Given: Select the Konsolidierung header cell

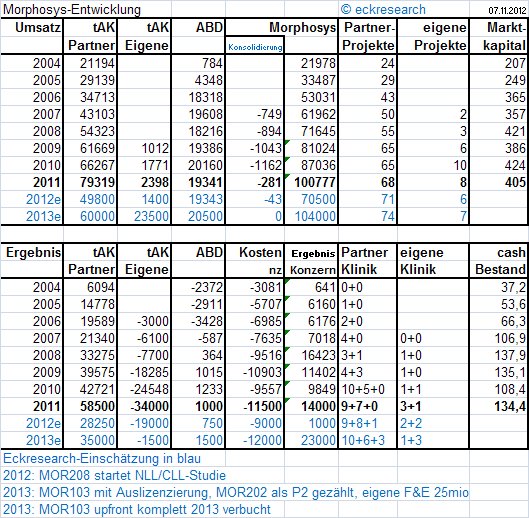Looking at the screenshot, I should [255, 47].
